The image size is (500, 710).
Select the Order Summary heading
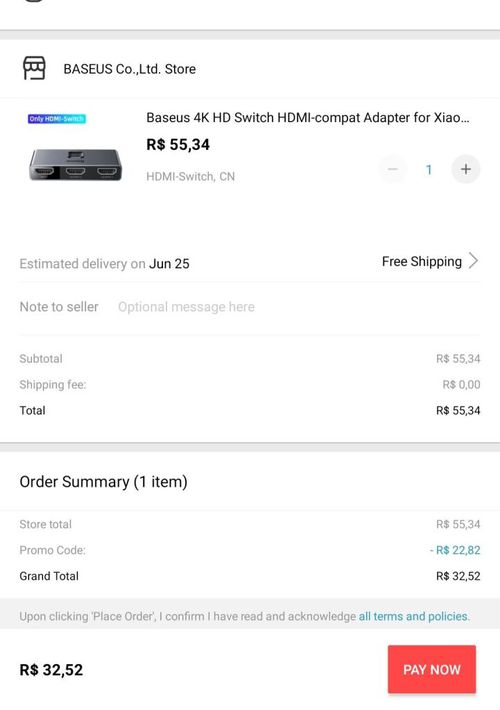(x=103, y=482)
